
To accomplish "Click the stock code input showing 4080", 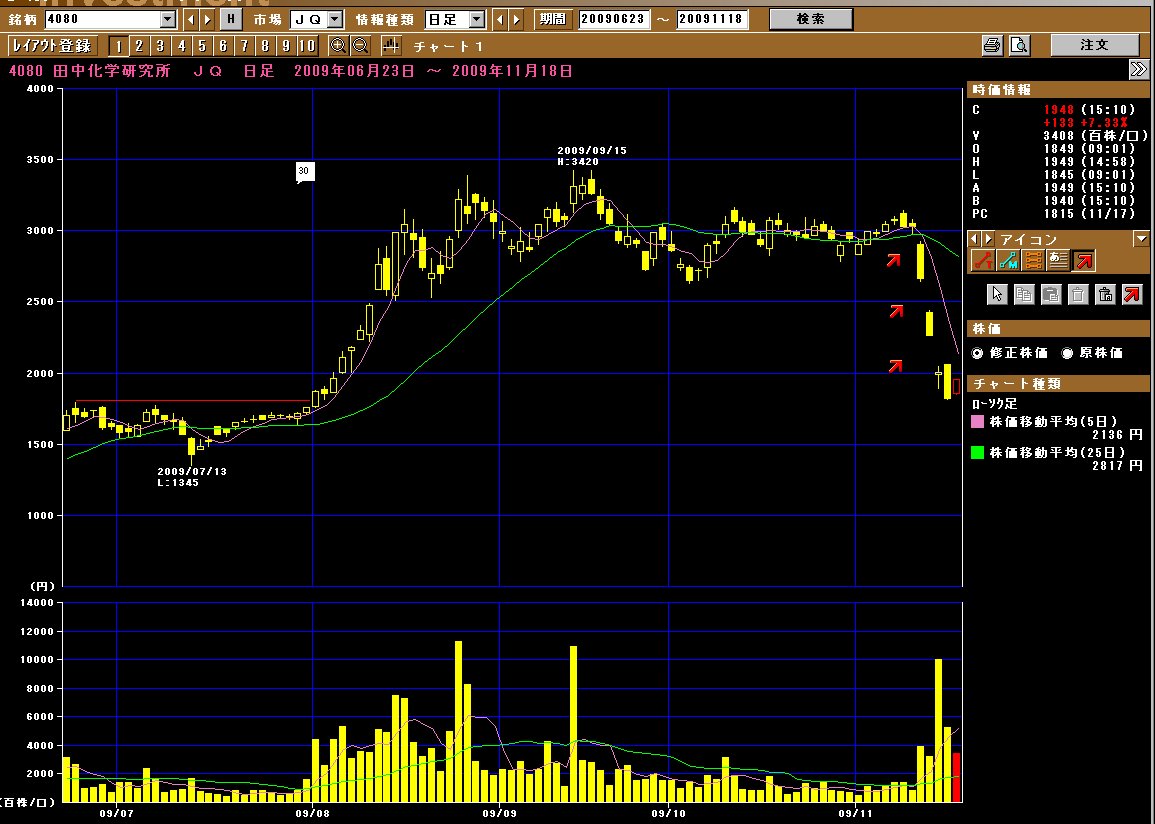I will (103, 19).
